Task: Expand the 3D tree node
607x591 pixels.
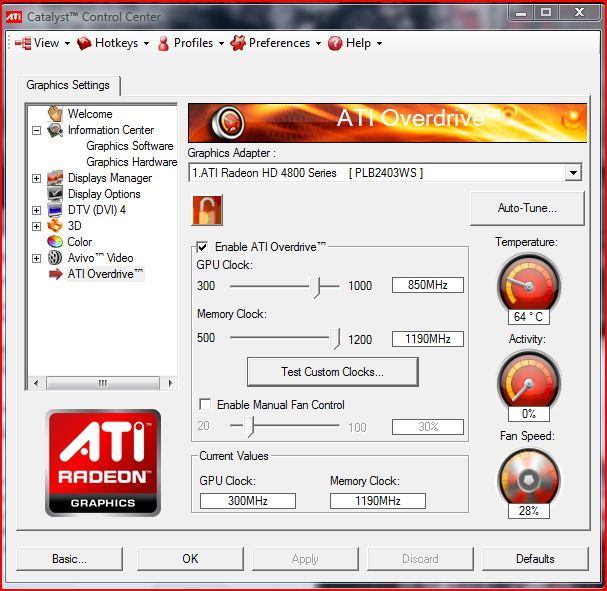Action: point(36,226)
